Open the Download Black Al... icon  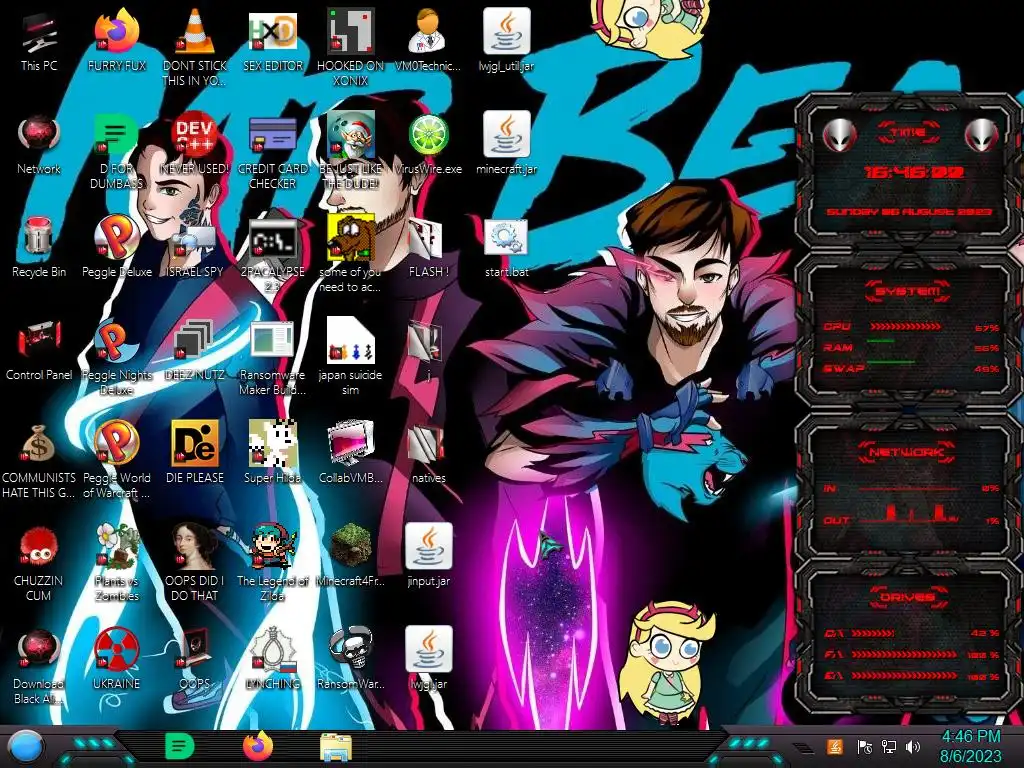click(39, 650)
